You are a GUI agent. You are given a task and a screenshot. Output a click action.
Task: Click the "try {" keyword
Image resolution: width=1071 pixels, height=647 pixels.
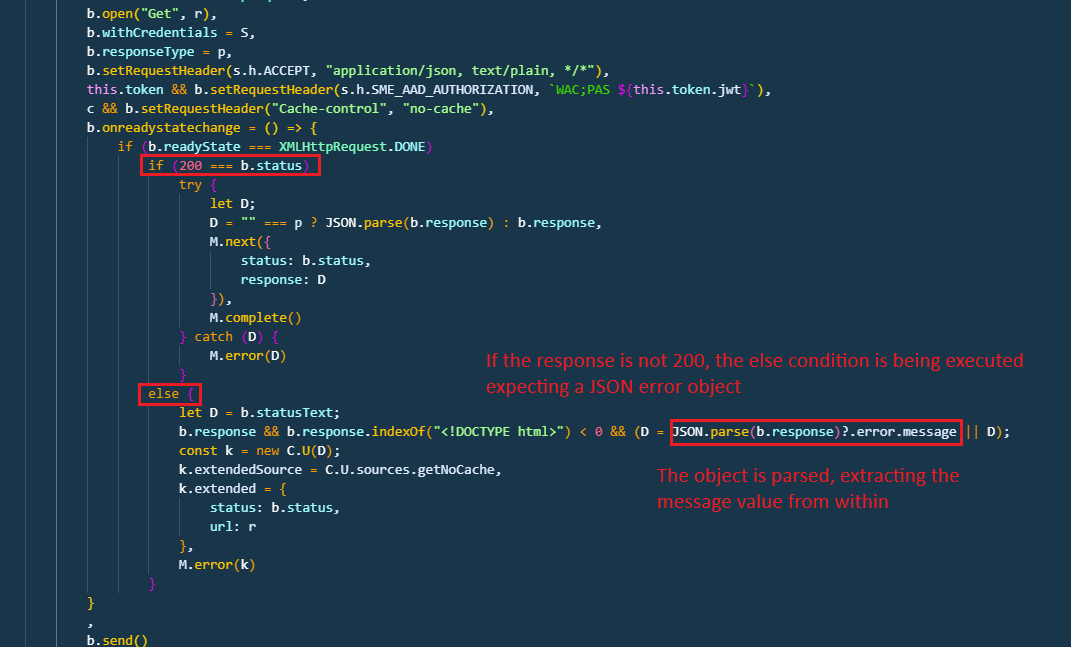coord(190,185)
